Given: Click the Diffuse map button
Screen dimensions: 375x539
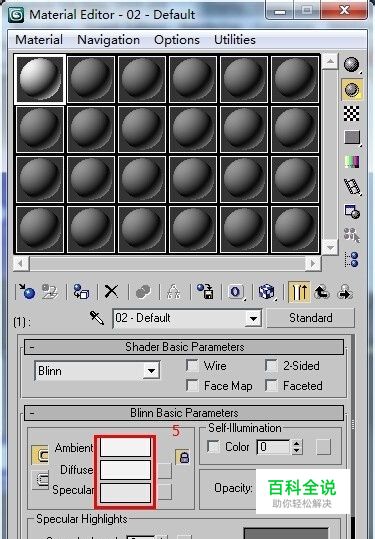Looking at the screenshot, I should tap(165, 471).
